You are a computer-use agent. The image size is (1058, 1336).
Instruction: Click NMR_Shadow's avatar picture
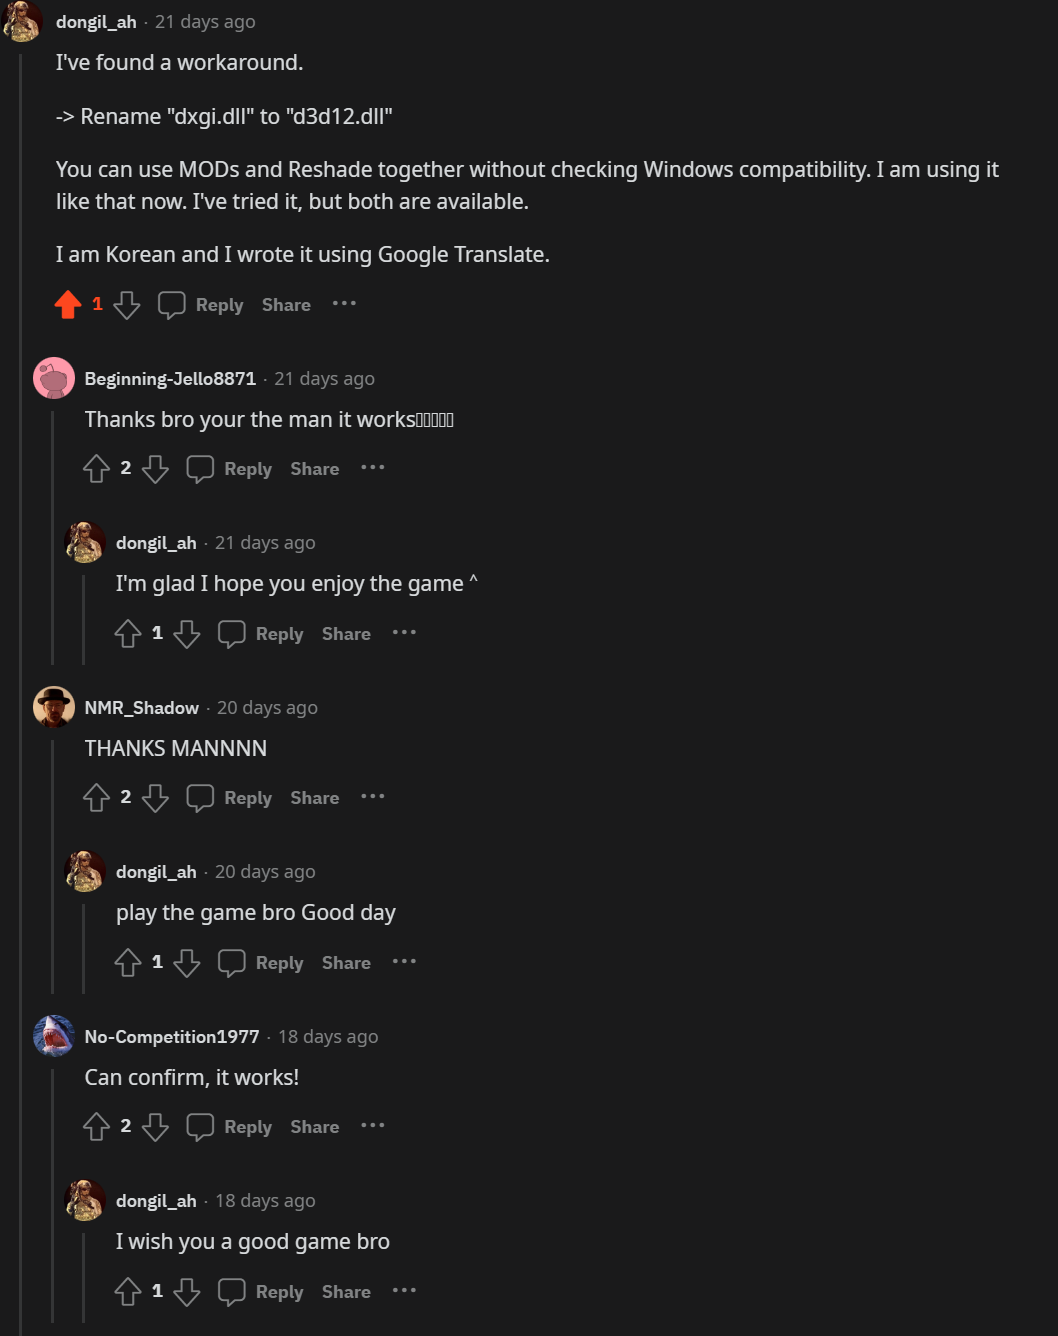(54, 707)
